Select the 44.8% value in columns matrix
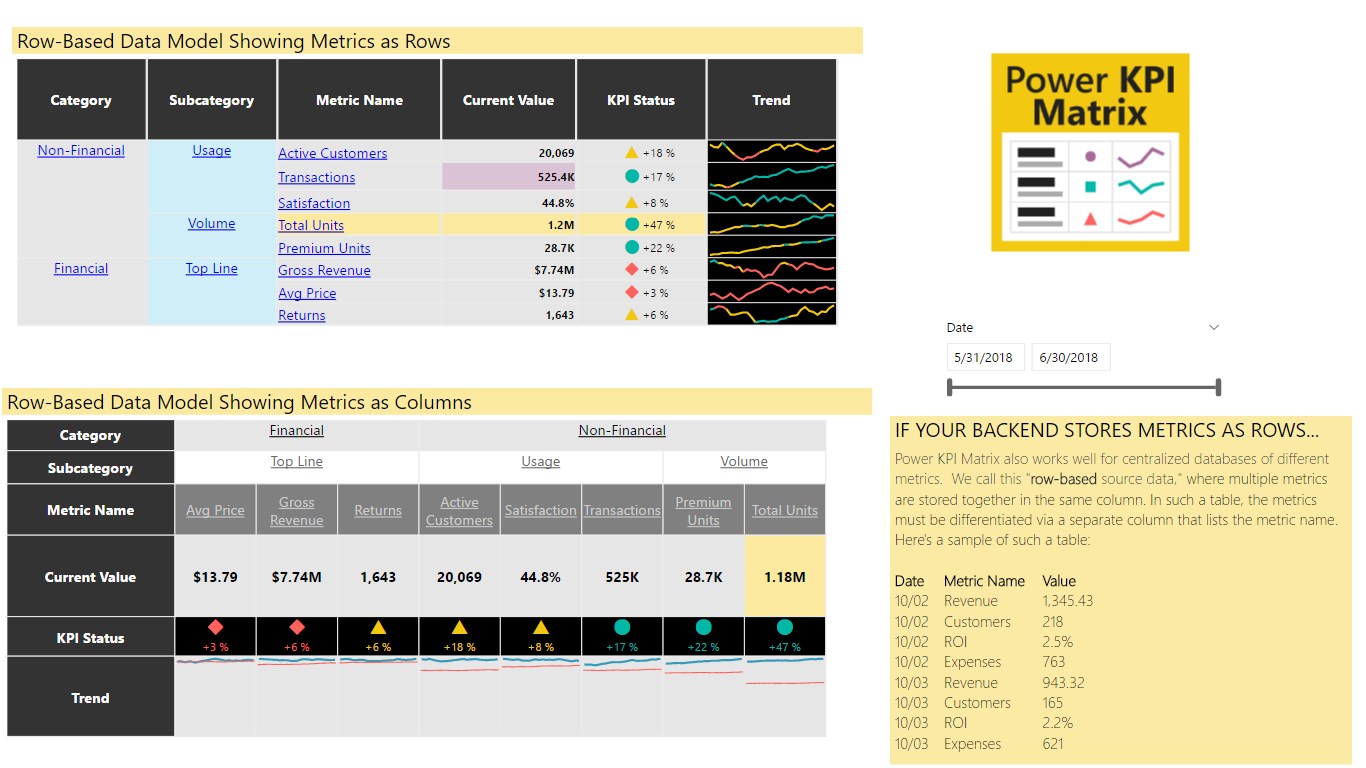Screen dimensions: 1366x768 pyautogui.click(x=541, y=577)
